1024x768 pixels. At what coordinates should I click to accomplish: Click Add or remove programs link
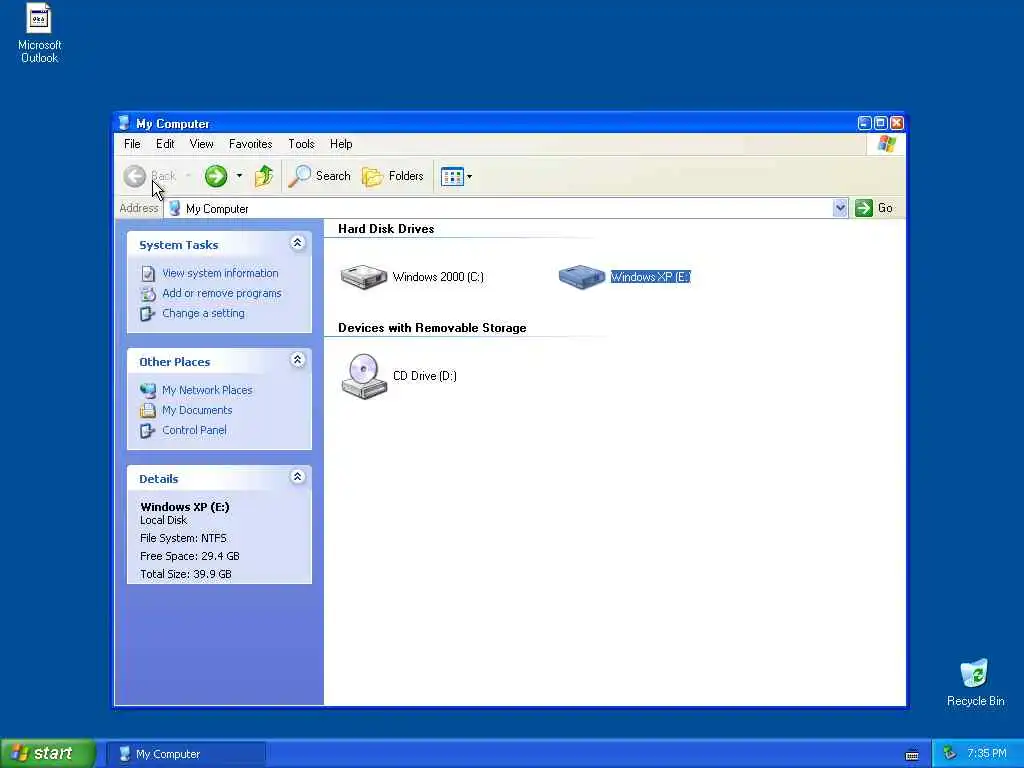[x=221, y=293]
